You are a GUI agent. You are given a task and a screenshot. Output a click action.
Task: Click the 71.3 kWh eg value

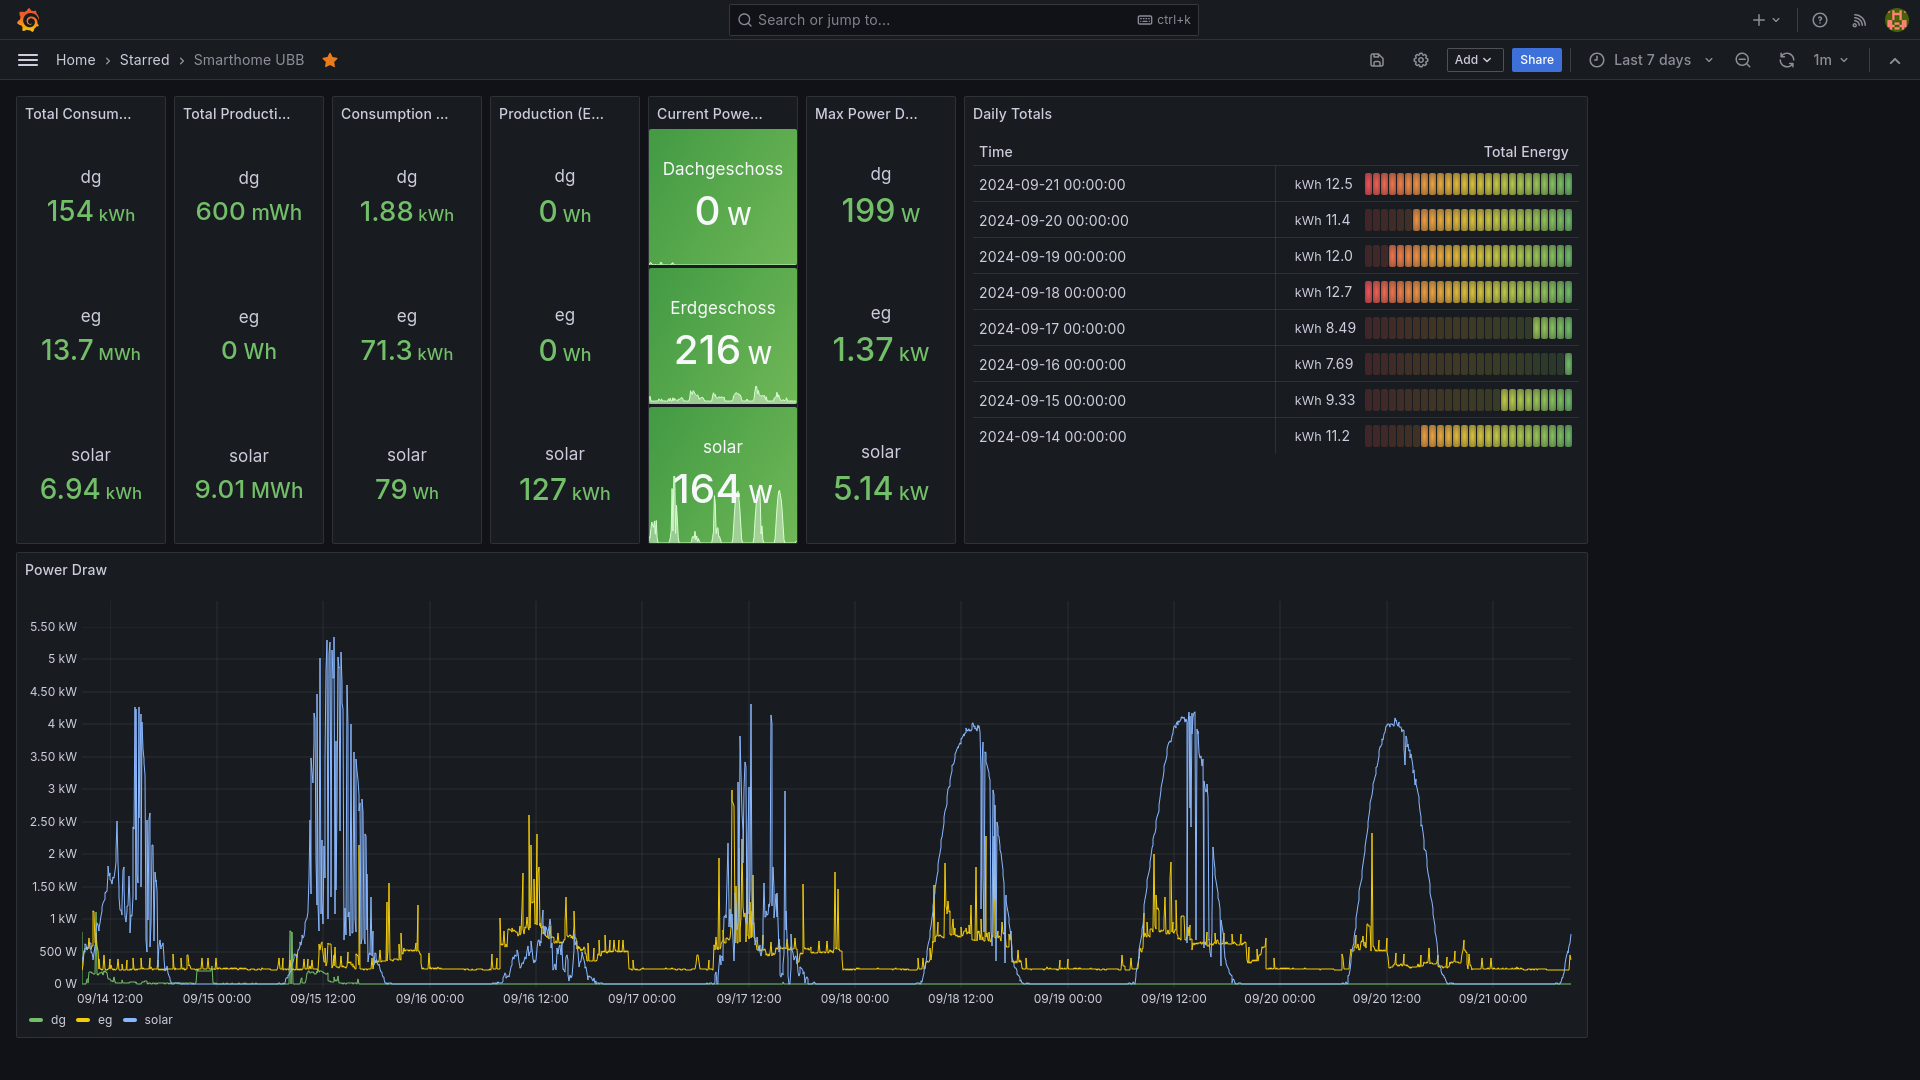point(407,351)
